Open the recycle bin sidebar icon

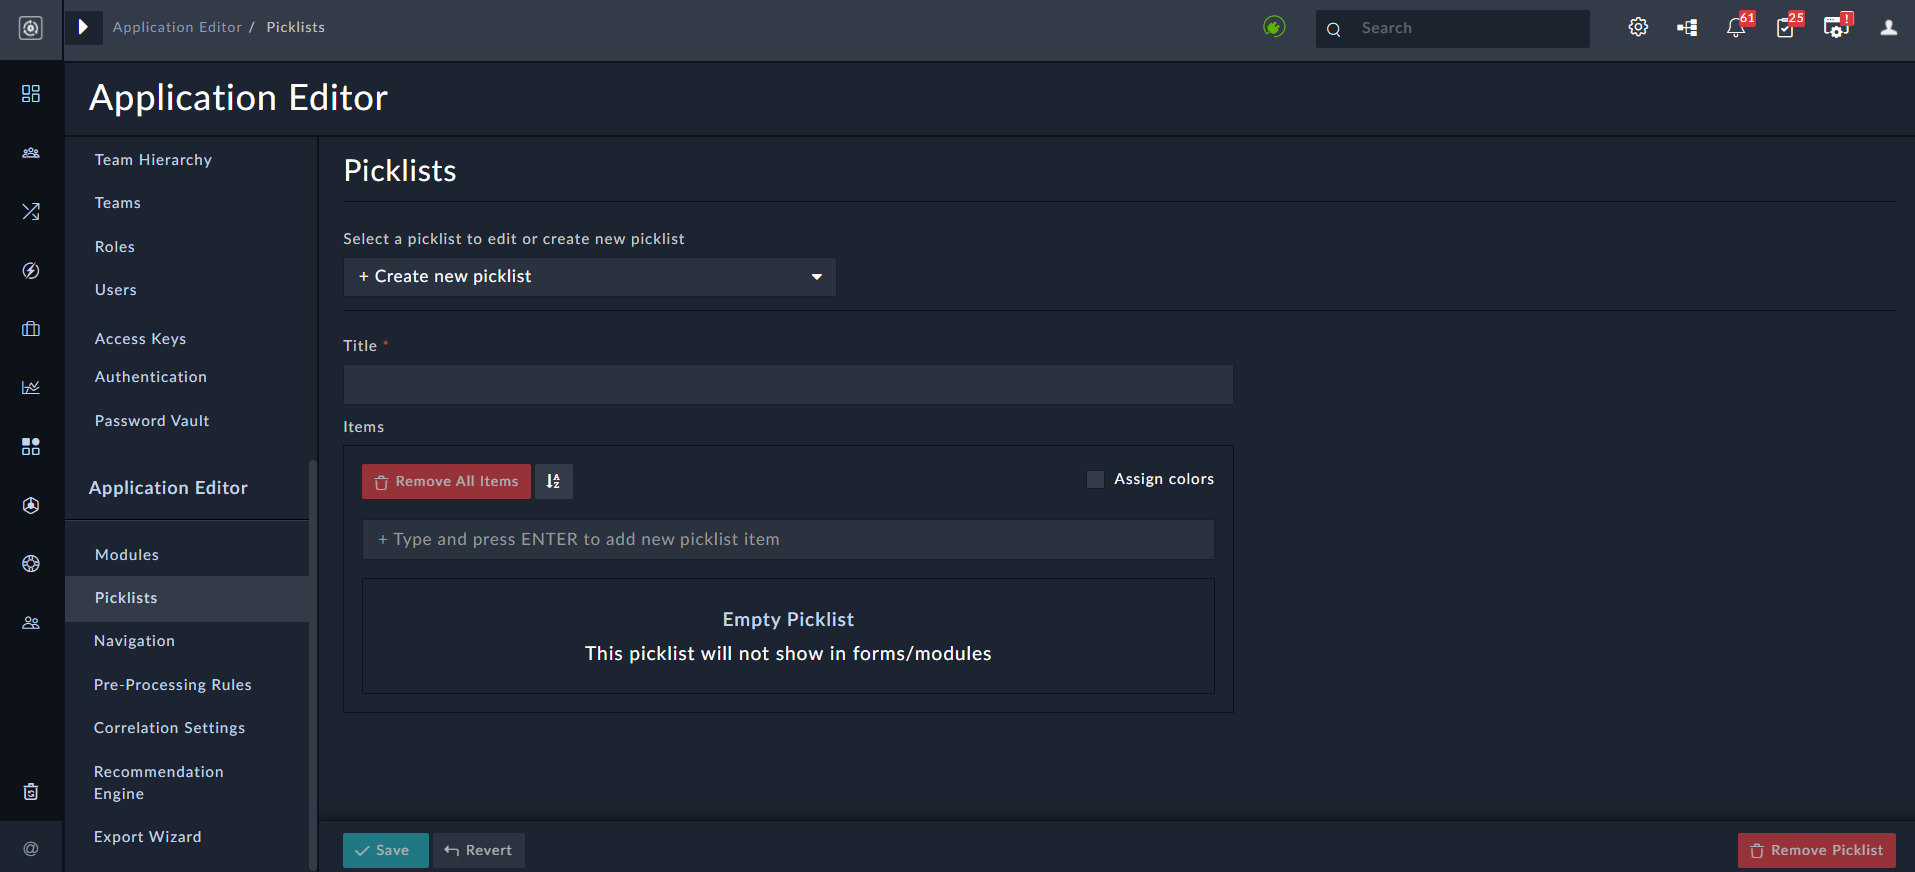point(31,792)
